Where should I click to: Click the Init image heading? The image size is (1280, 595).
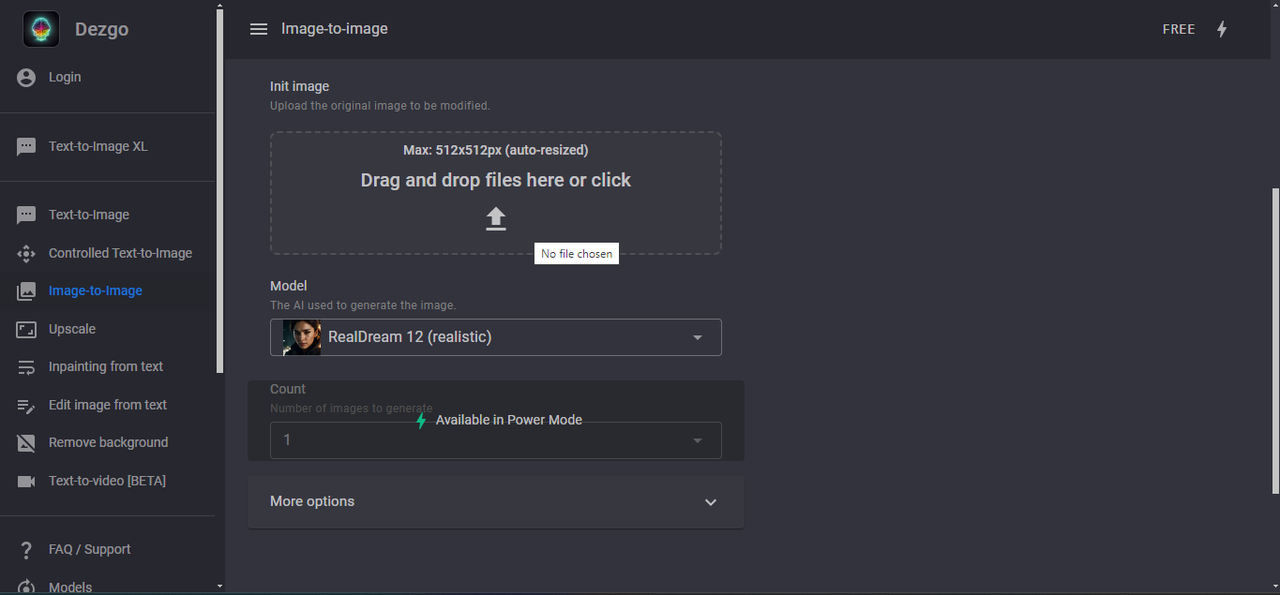pos(299,86)
